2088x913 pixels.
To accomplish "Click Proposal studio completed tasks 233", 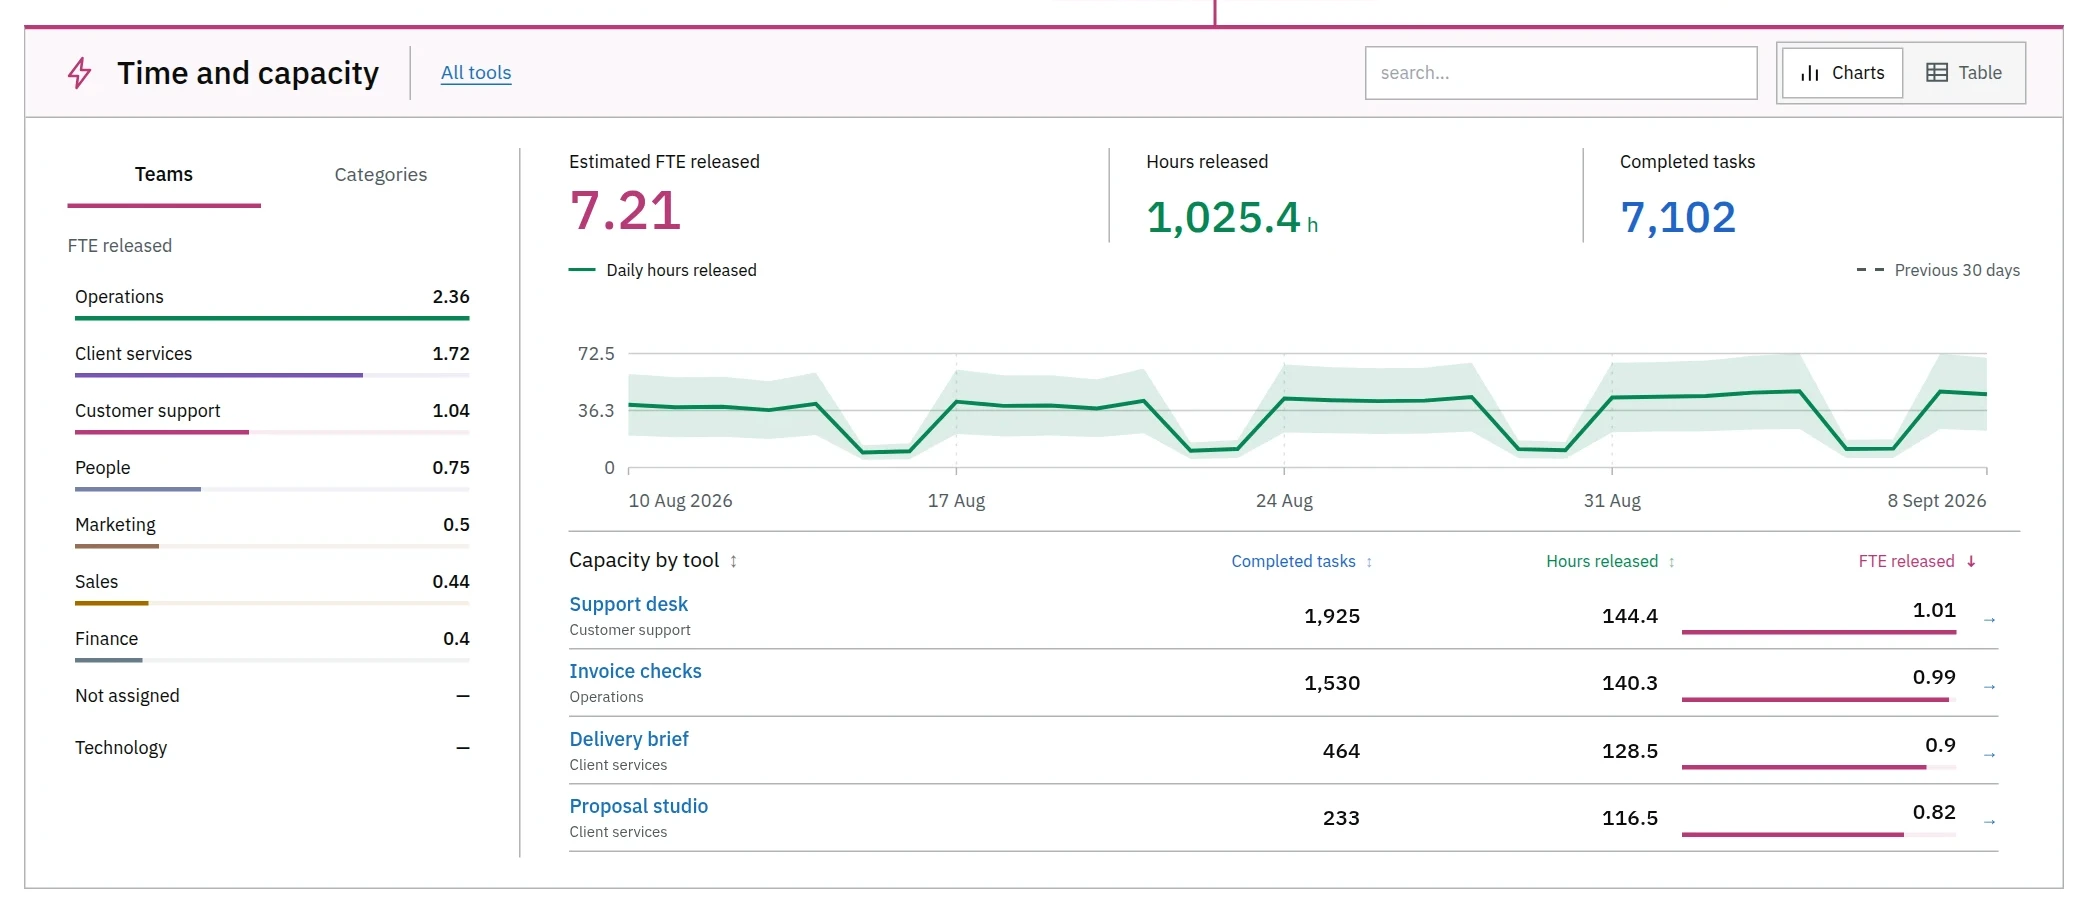I will click(1341, 818).
